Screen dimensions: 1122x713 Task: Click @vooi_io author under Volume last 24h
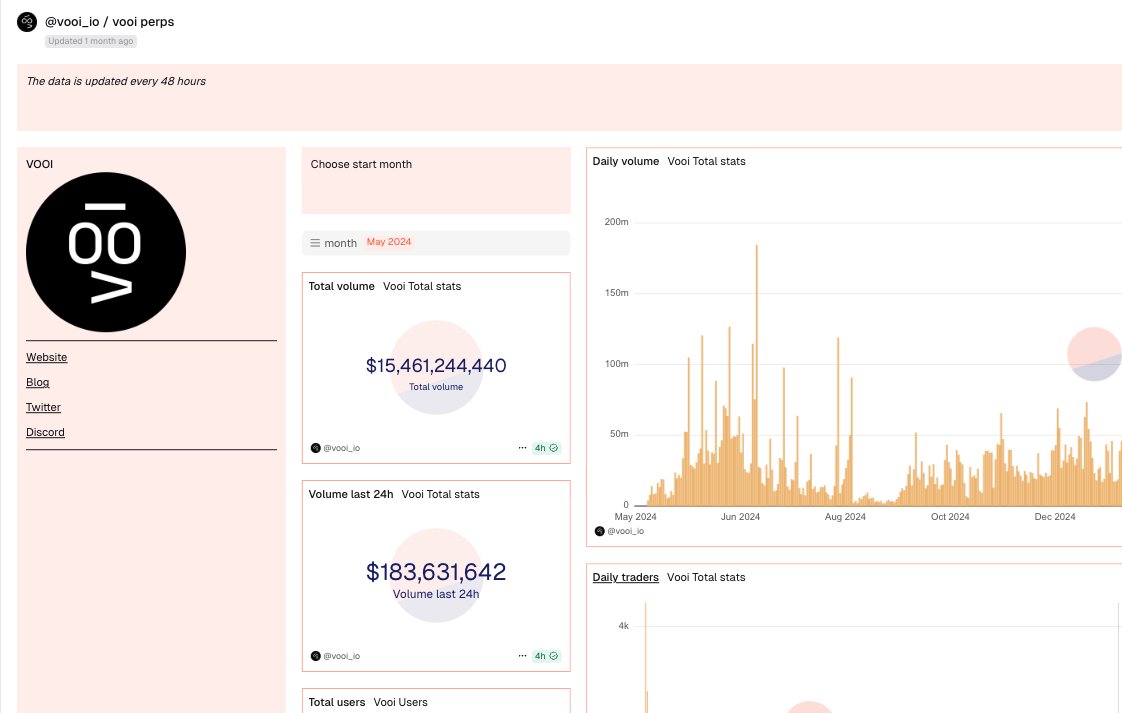pos(341,656)
